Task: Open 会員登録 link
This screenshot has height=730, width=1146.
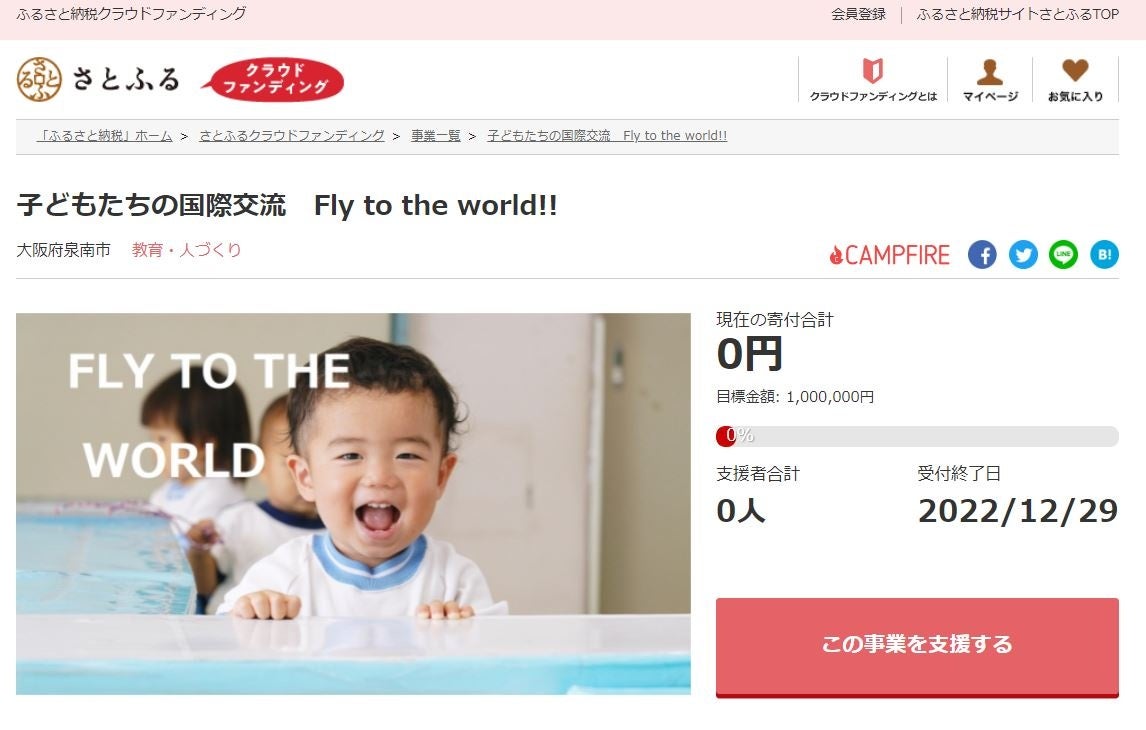Action: 858,14
